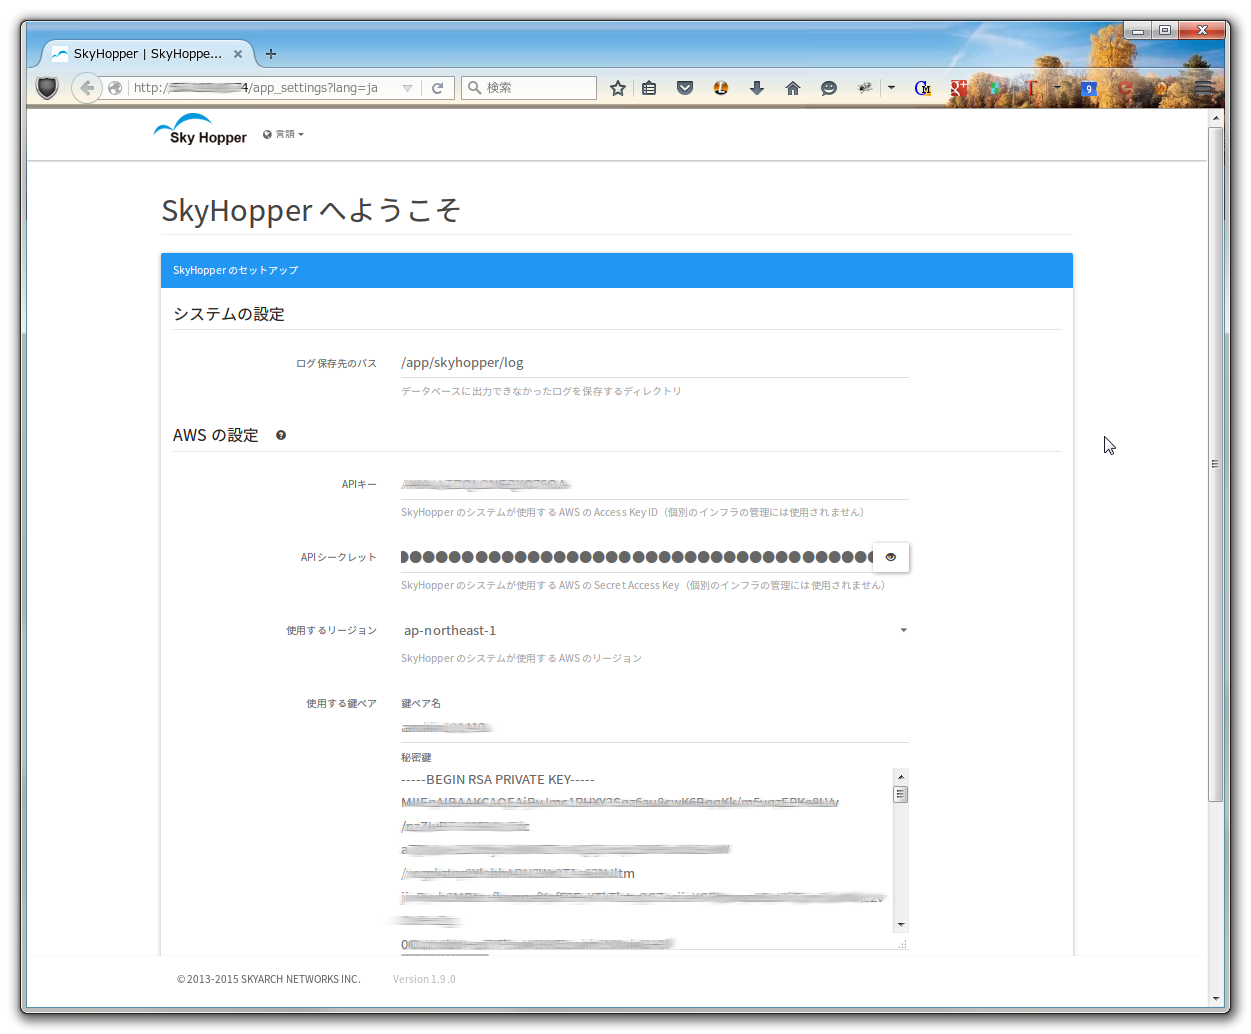This screenshot has width=1251, height=1034.
Task: Click the 使用するリージョン label
Action: 332,631
